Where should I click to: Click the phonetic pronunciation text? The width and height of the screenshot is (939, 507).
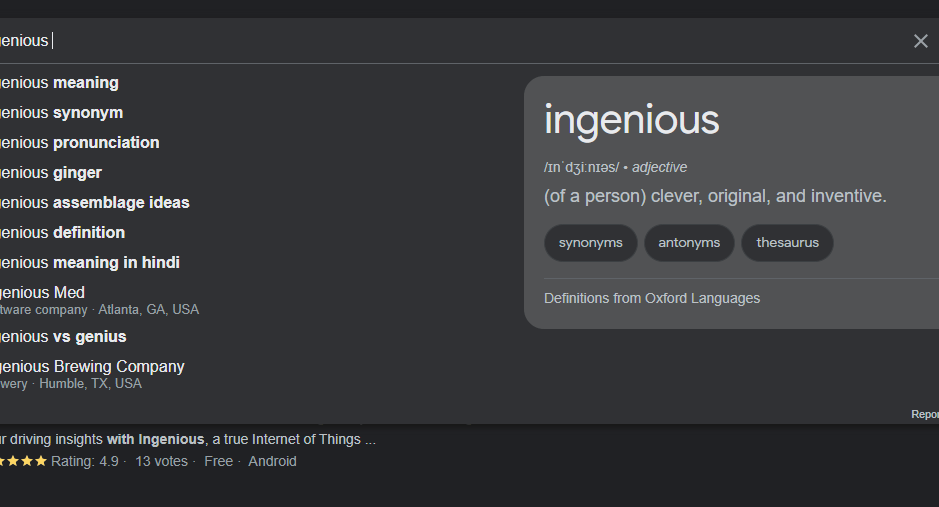581,167
